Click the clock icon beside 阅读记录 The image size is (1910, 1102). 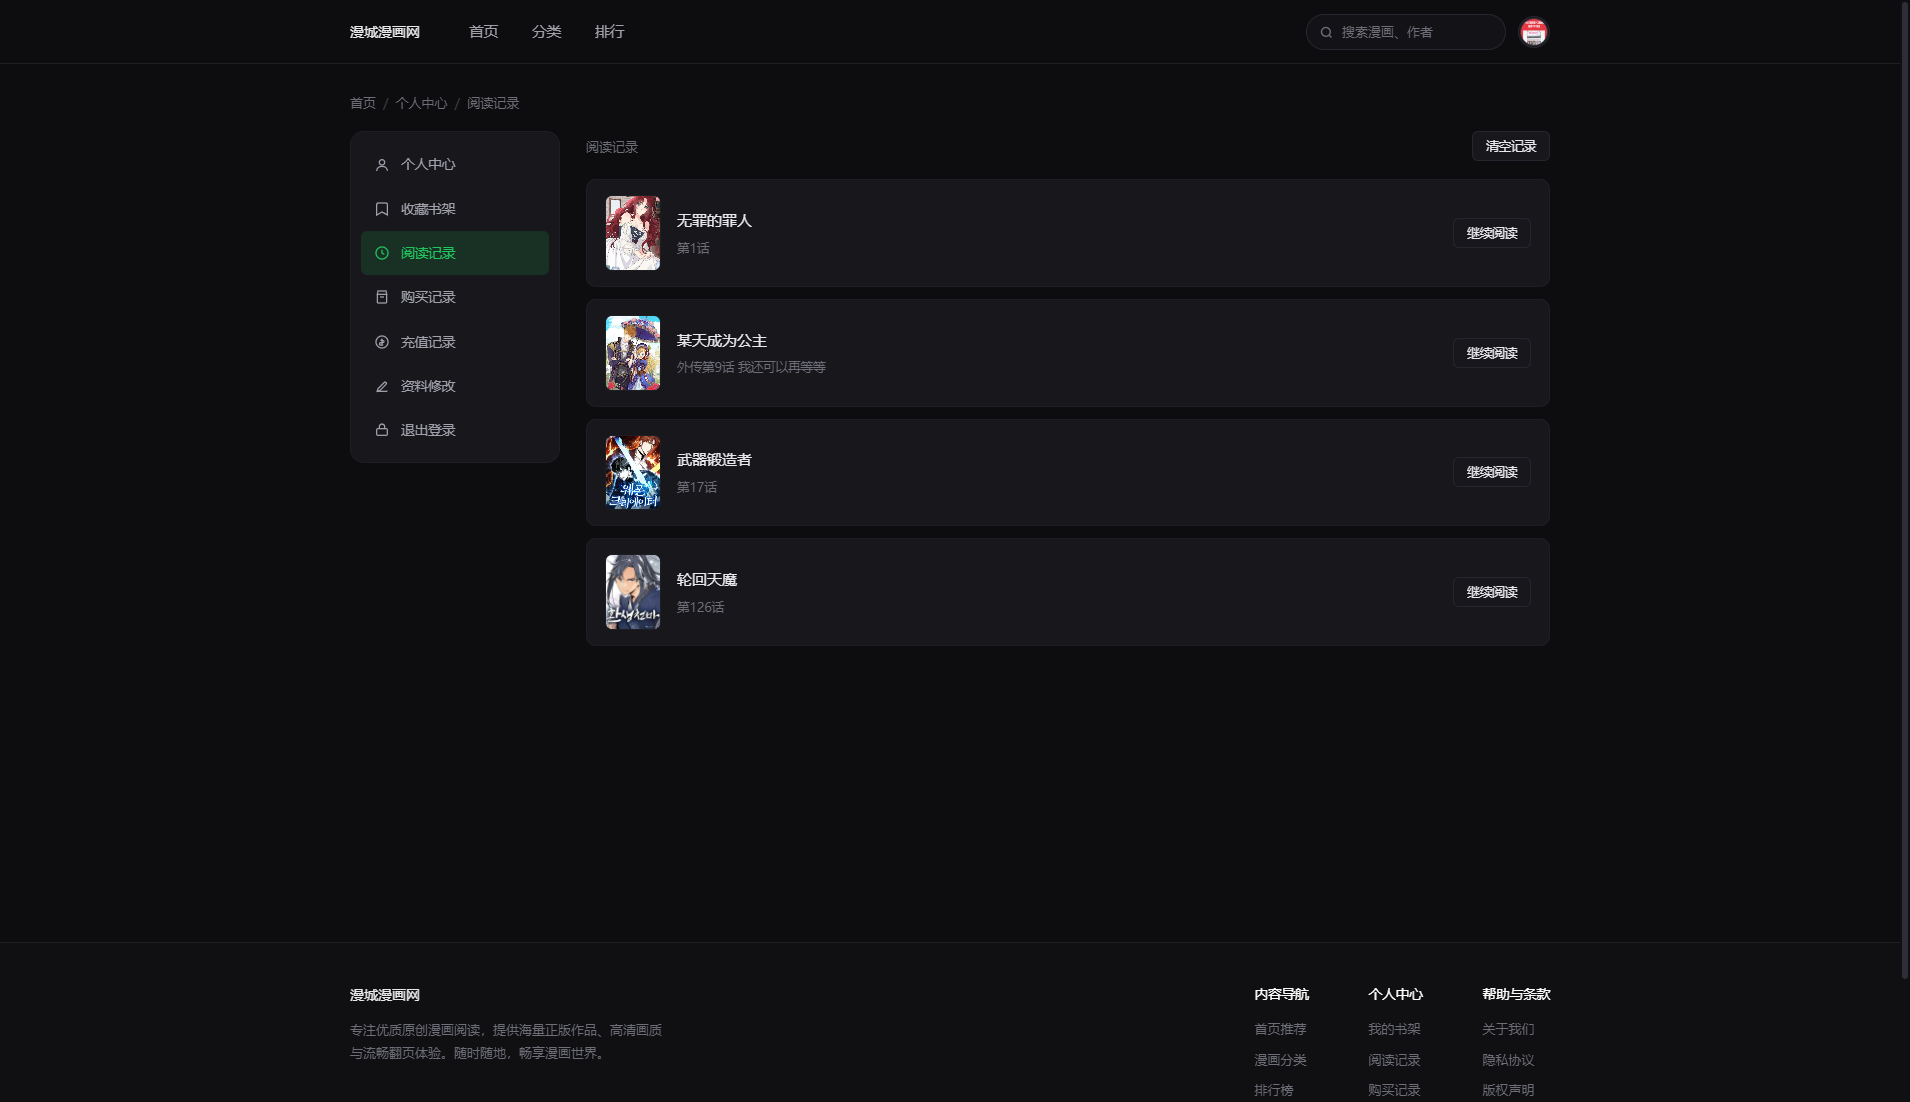381,253
